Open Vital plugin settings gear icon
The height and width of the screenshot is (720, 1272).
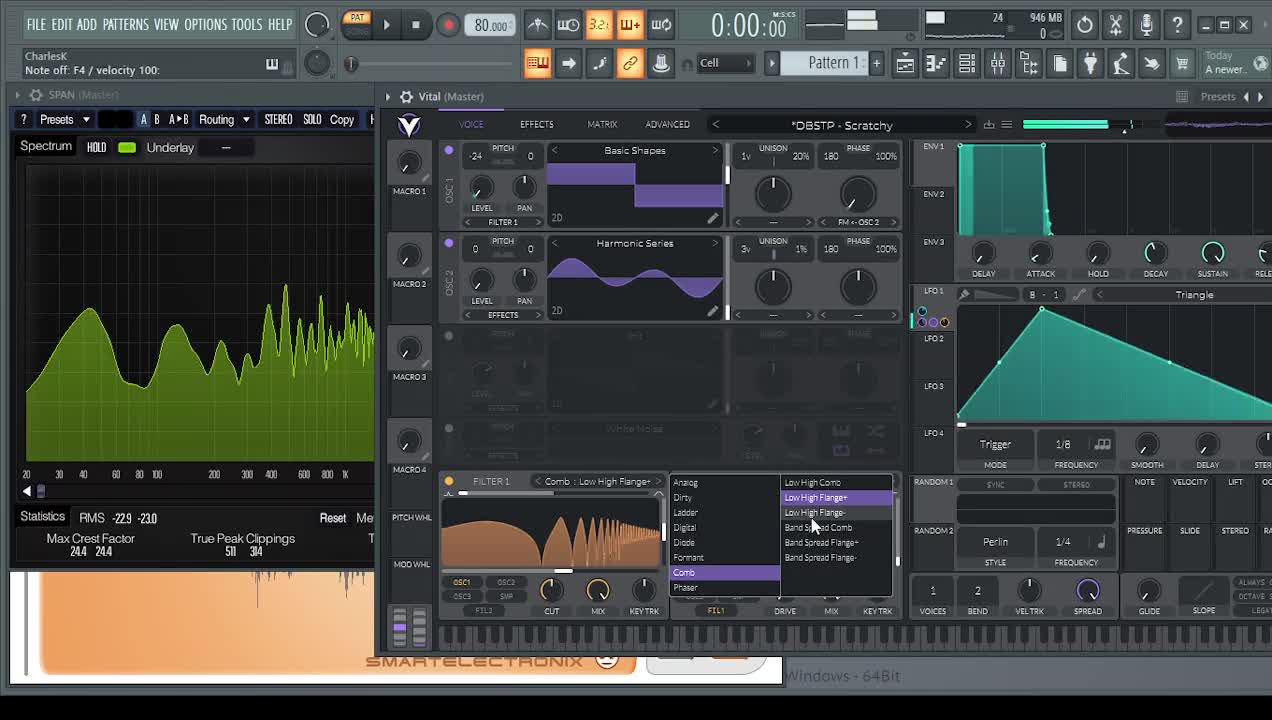coord(406,97)
